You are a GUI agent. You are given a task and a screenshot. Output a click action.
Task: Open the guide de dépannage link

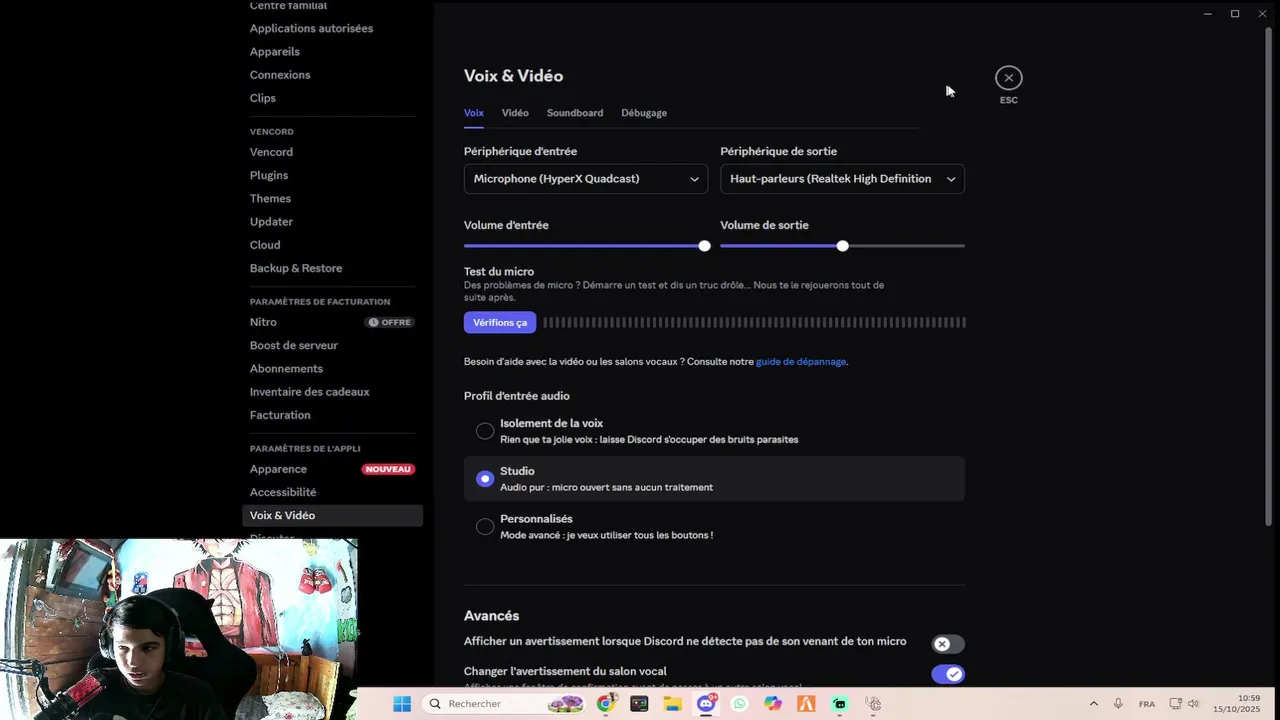pos(801,362)
